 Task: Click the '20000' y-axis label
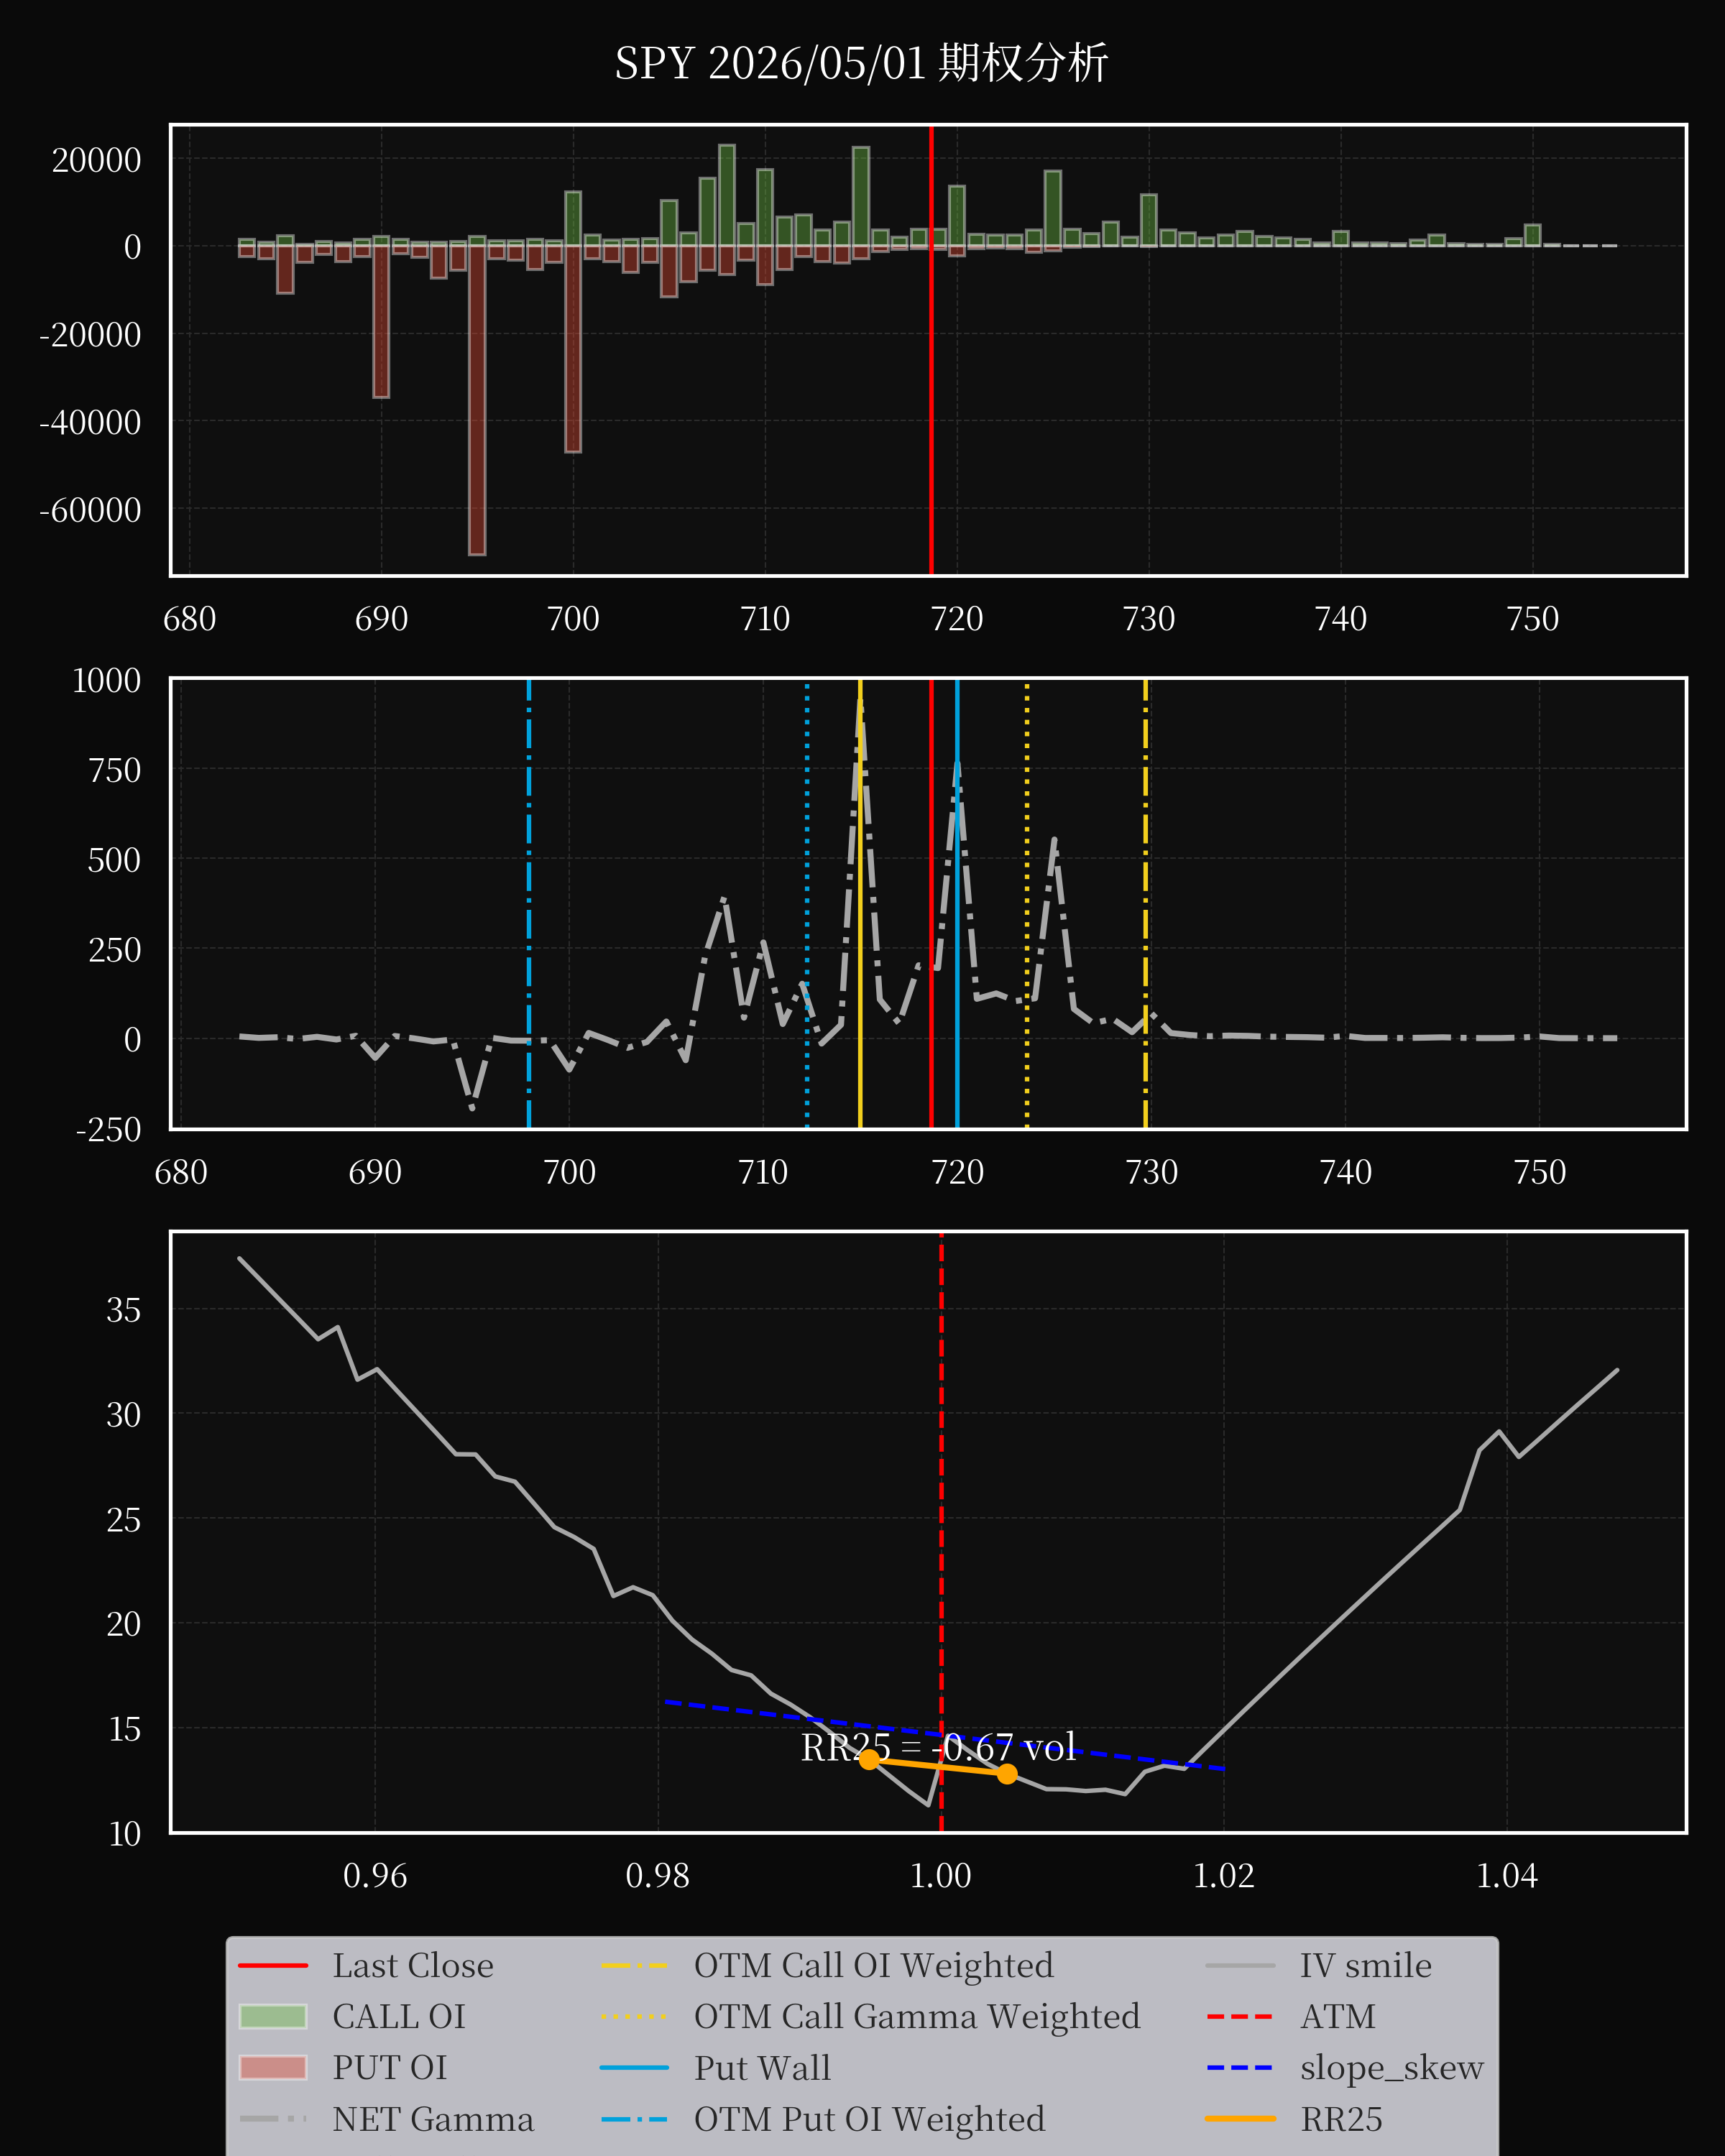(x=97, y=160)
